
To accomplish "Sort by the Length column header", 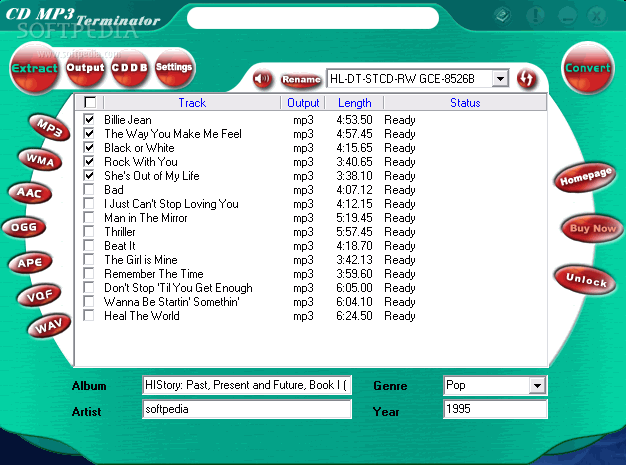I will tap(355, 103).
